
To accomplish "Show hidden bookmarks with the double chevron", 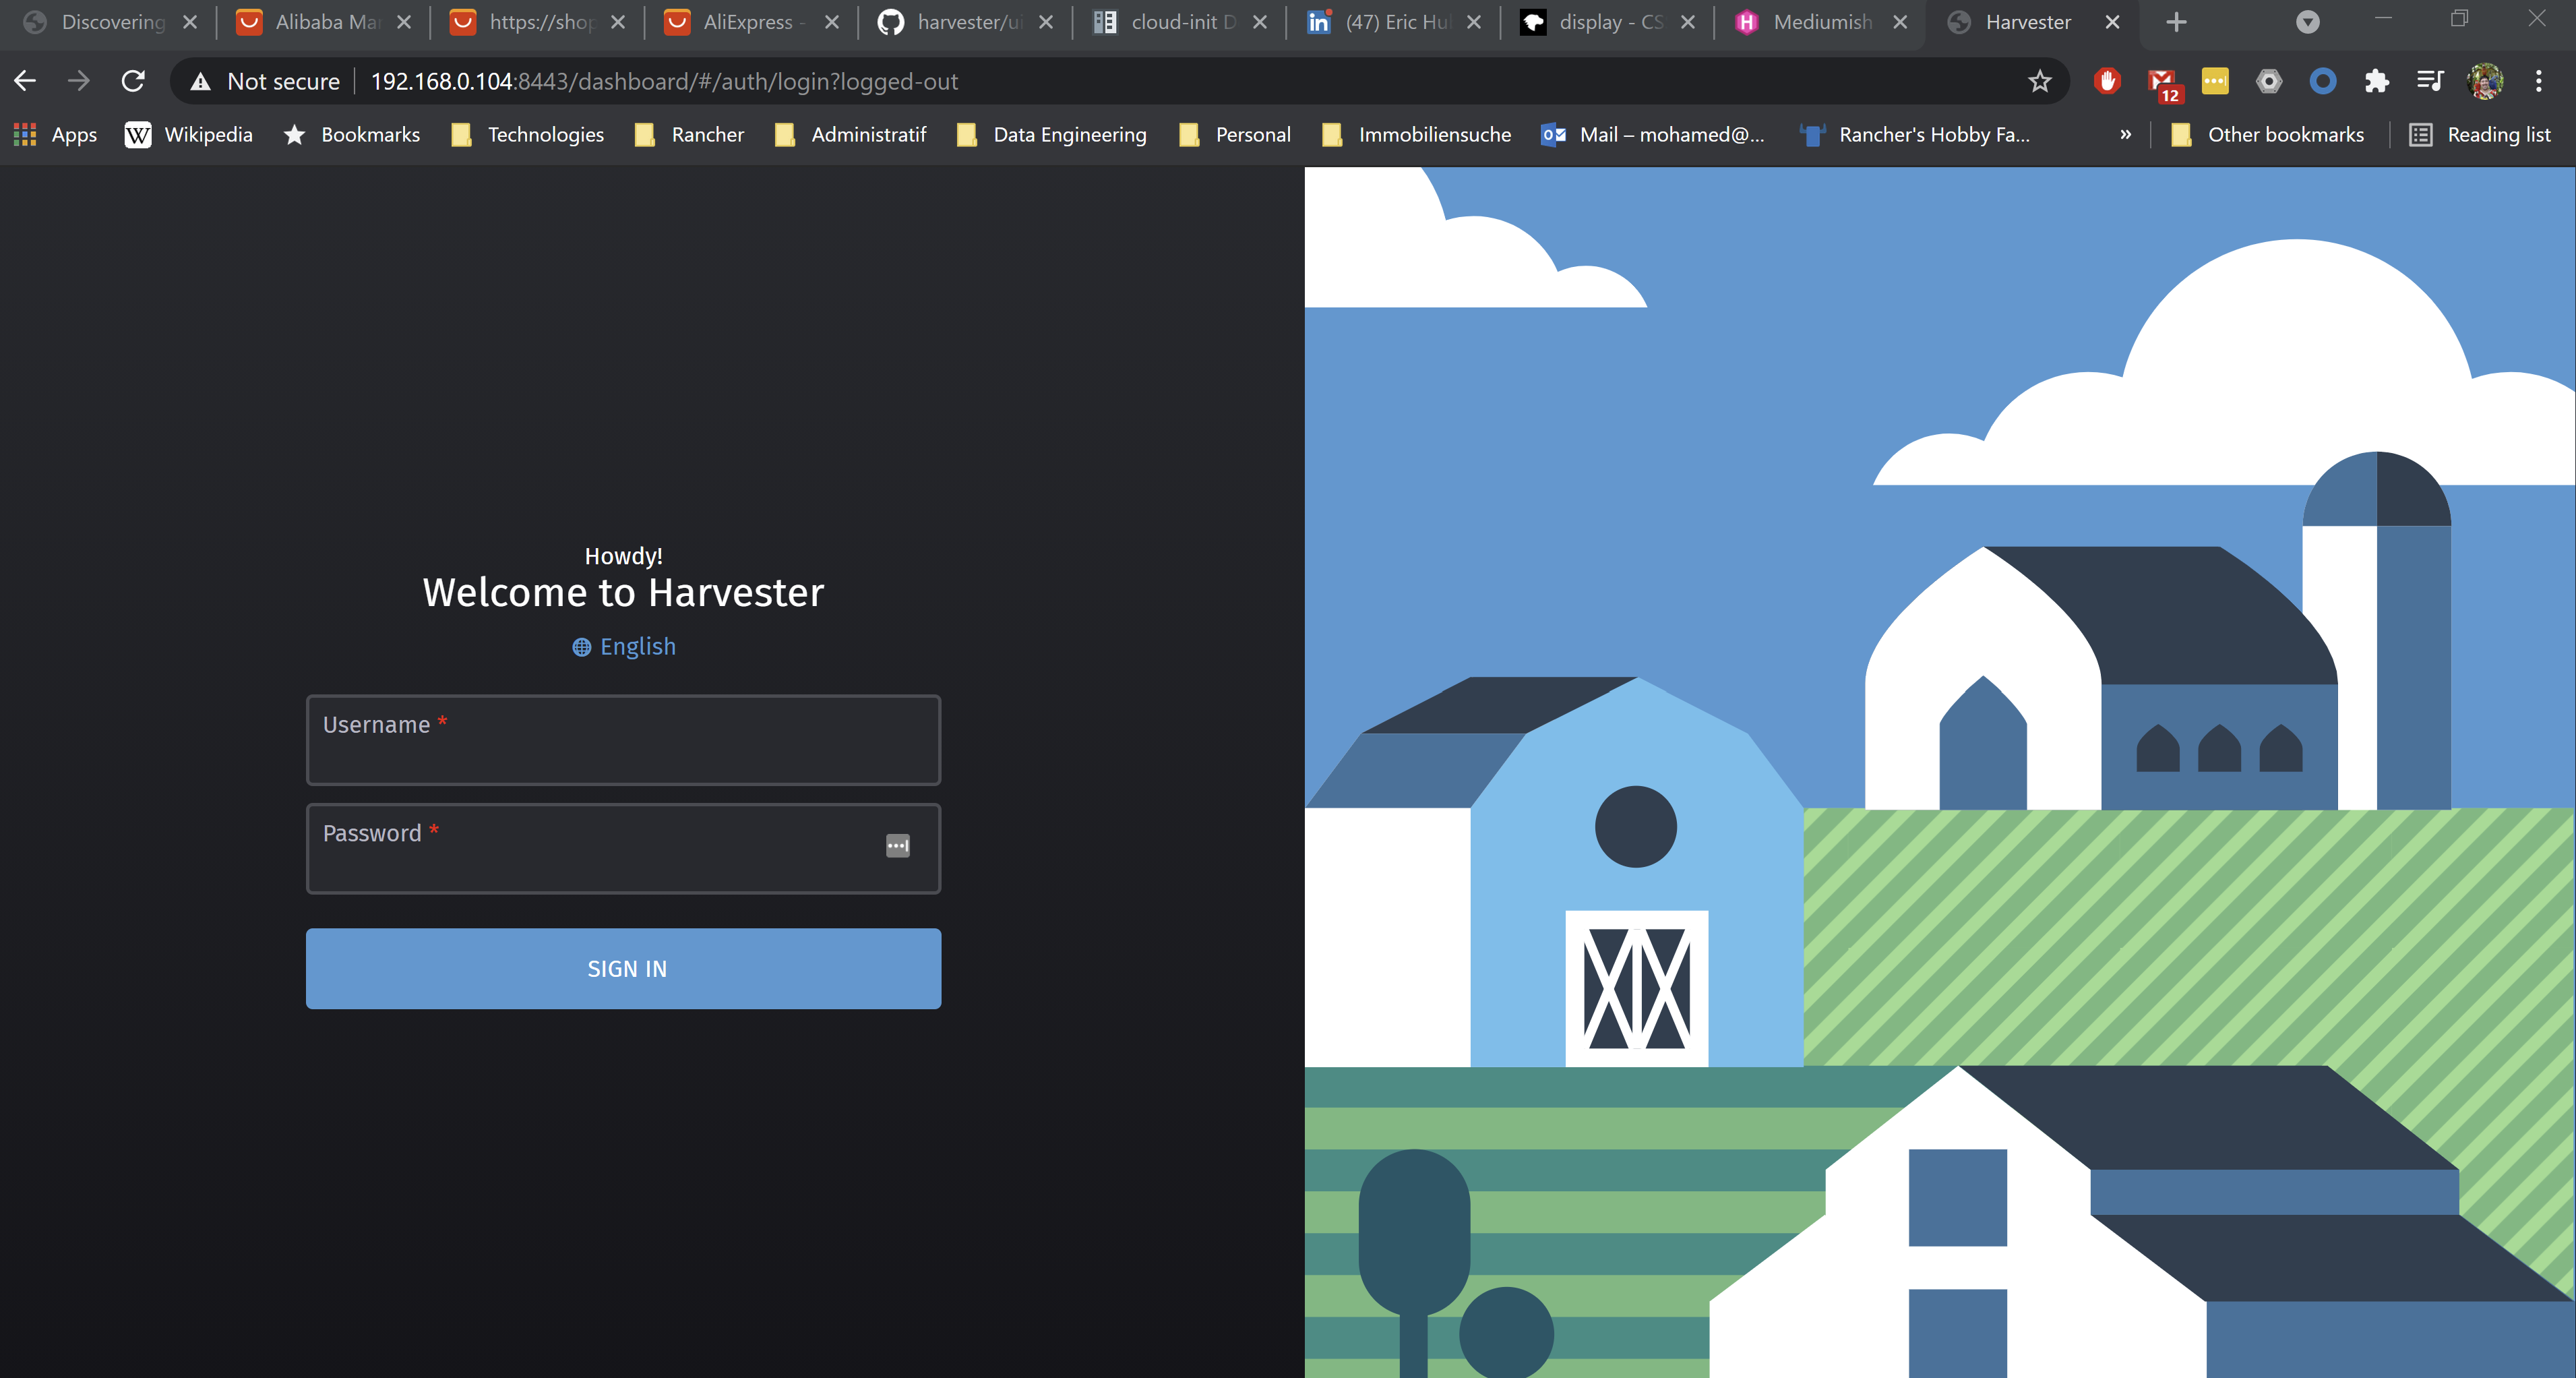I will 2125,135.
